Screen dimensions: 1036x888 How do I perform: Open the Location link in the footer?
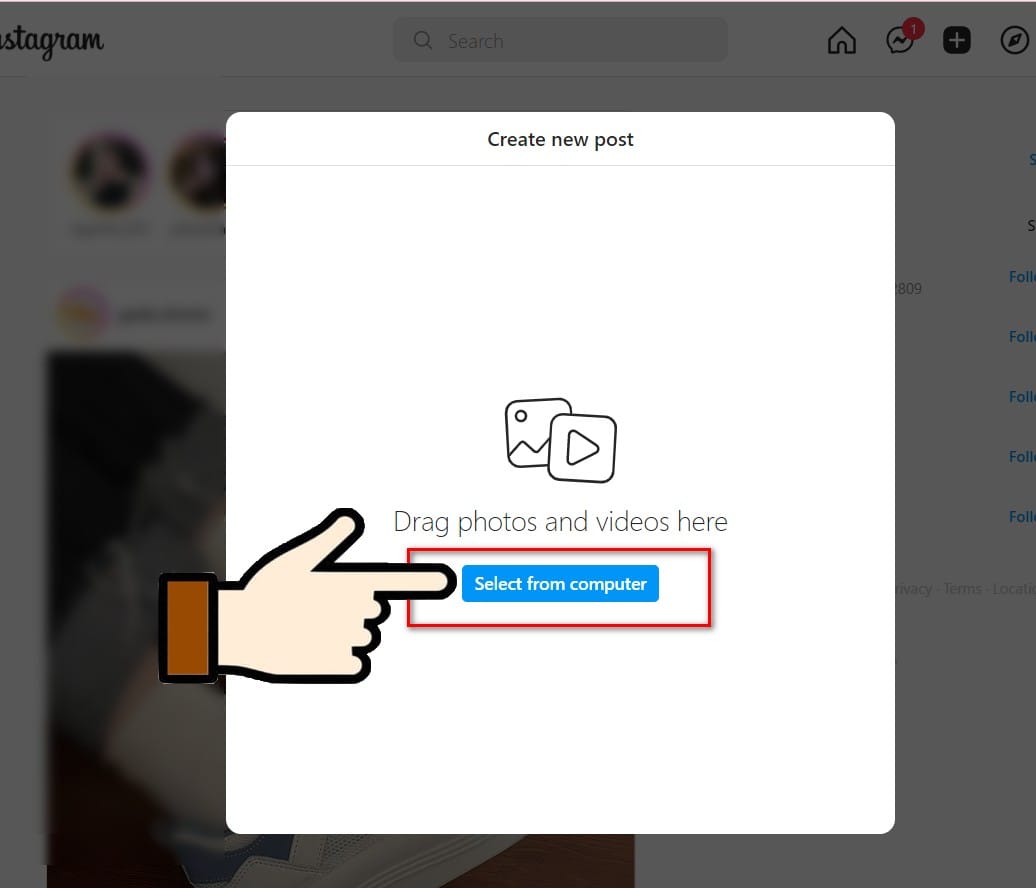point(1013,589)
